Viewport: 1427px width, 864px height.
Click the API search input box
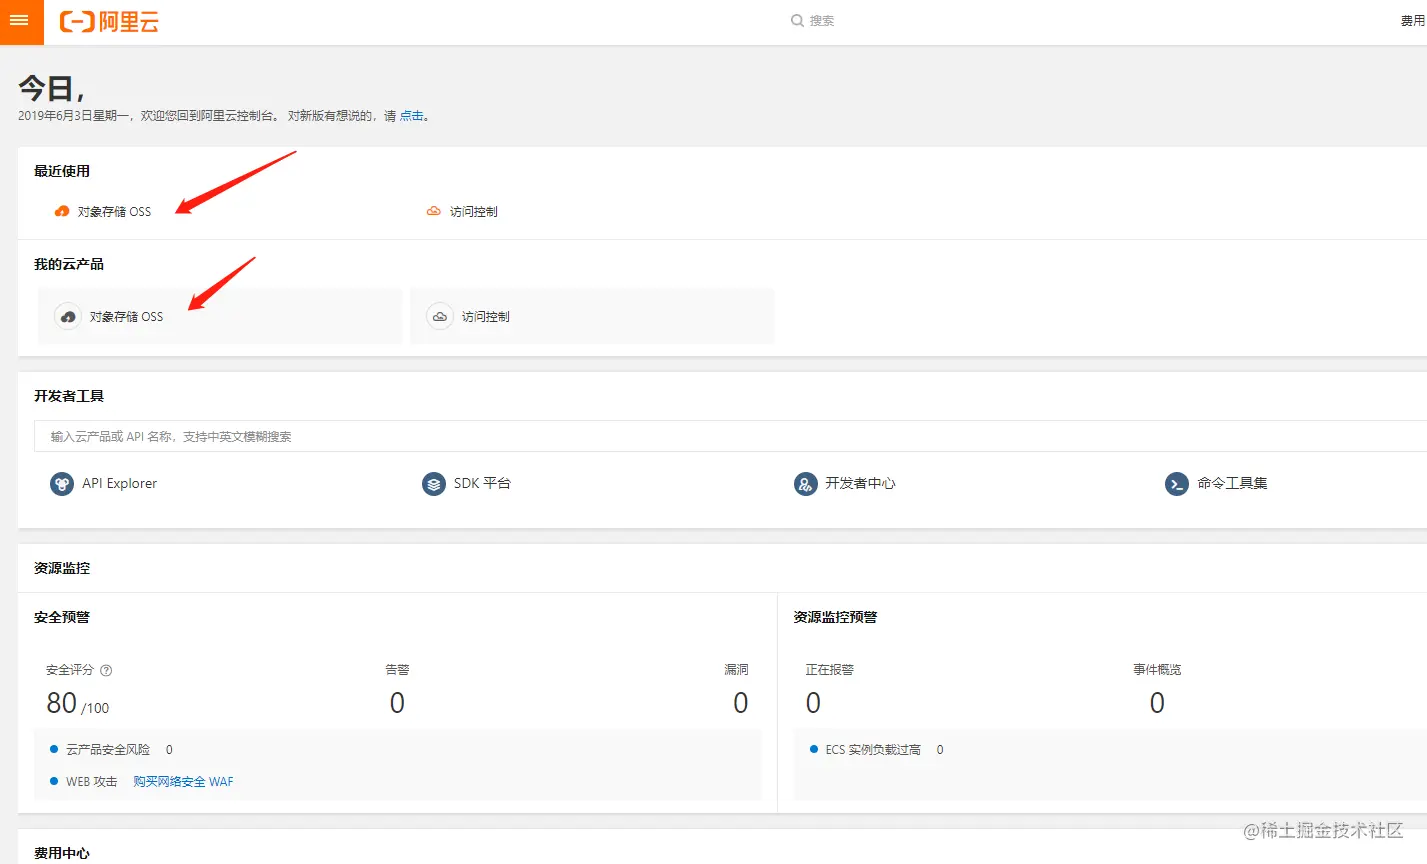(x=730, y=436)
